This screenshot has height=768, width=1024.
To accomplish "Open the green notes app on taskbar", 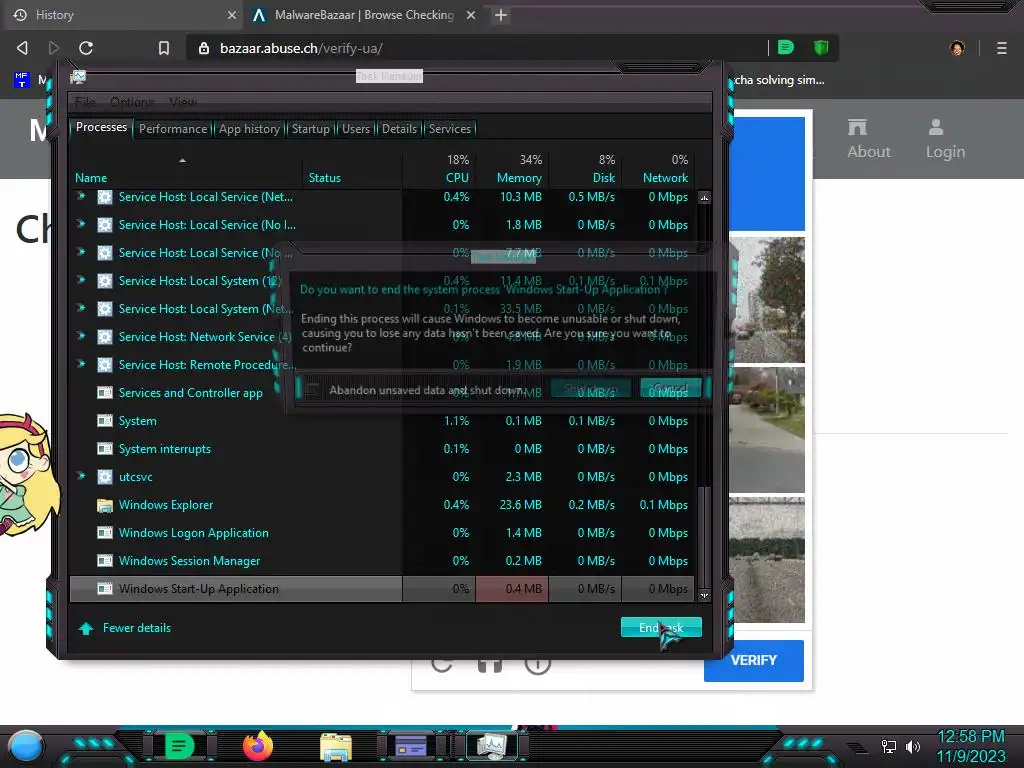I will click(x=179, y=746).
